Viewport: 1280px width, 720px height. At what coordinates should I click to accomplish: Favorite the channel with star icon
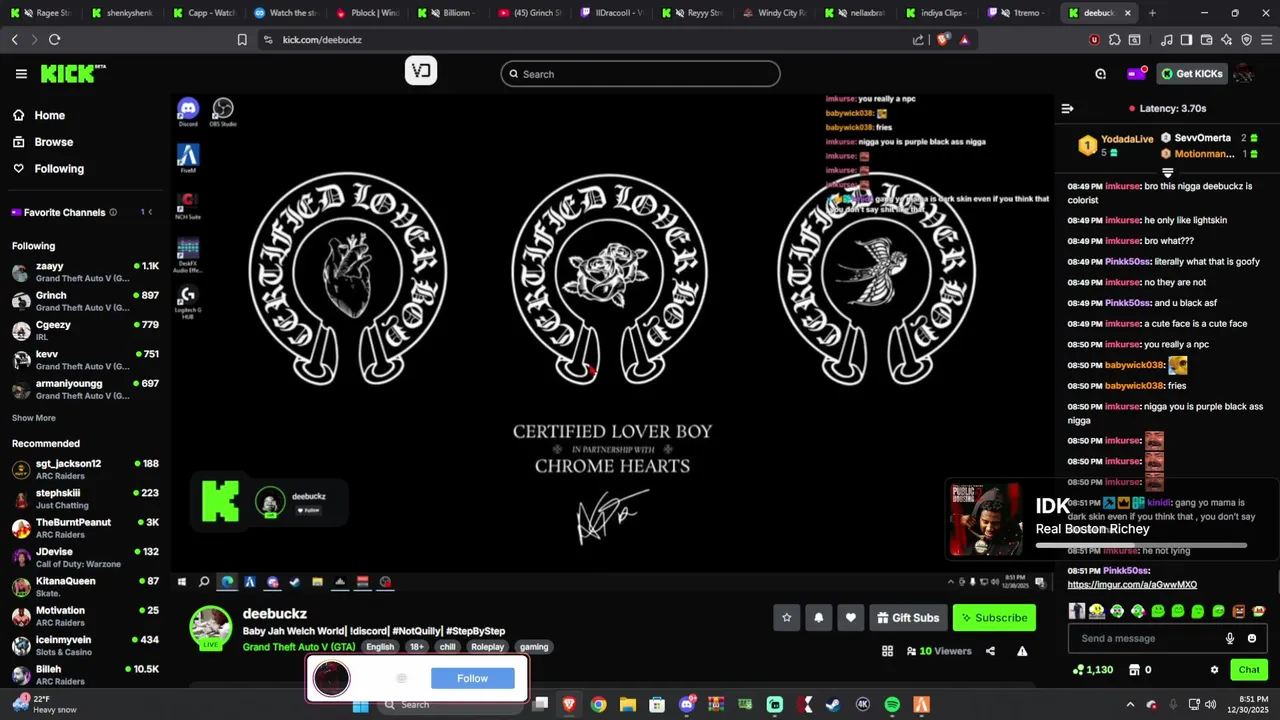786,618
